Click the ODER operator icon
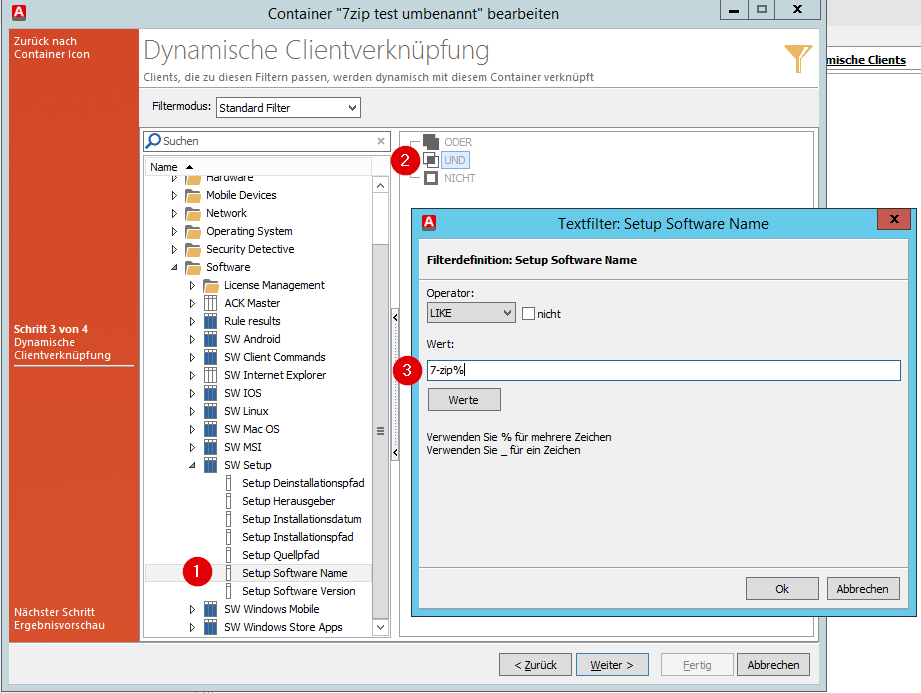This screenshot has width=921, height=693. pyautogui.click(x=431, y=142)
